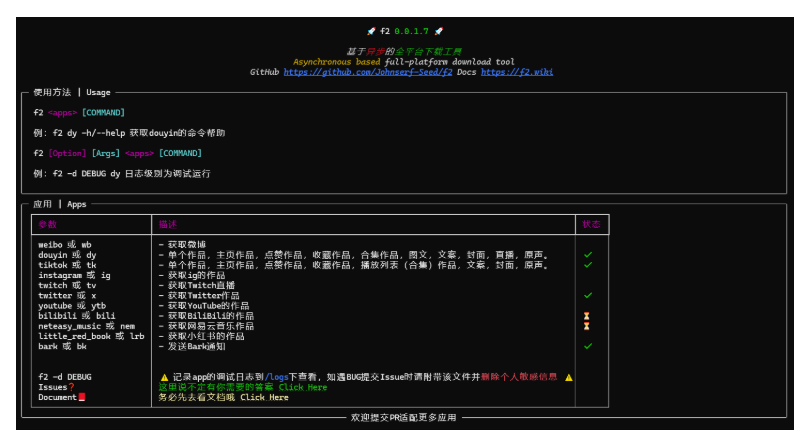The image size is (805, 435).
Task: Click the warning triangle after 删除个人敏感信息
Action: pos(568,377)
